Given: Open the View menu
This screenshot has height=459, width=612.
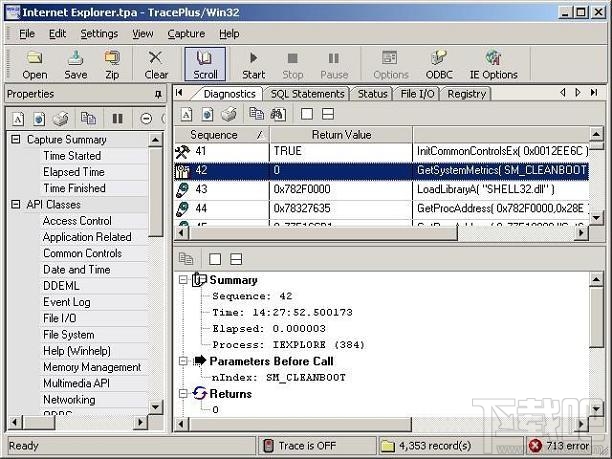Looking at the screenshot, I should click(x=142, y=34).
